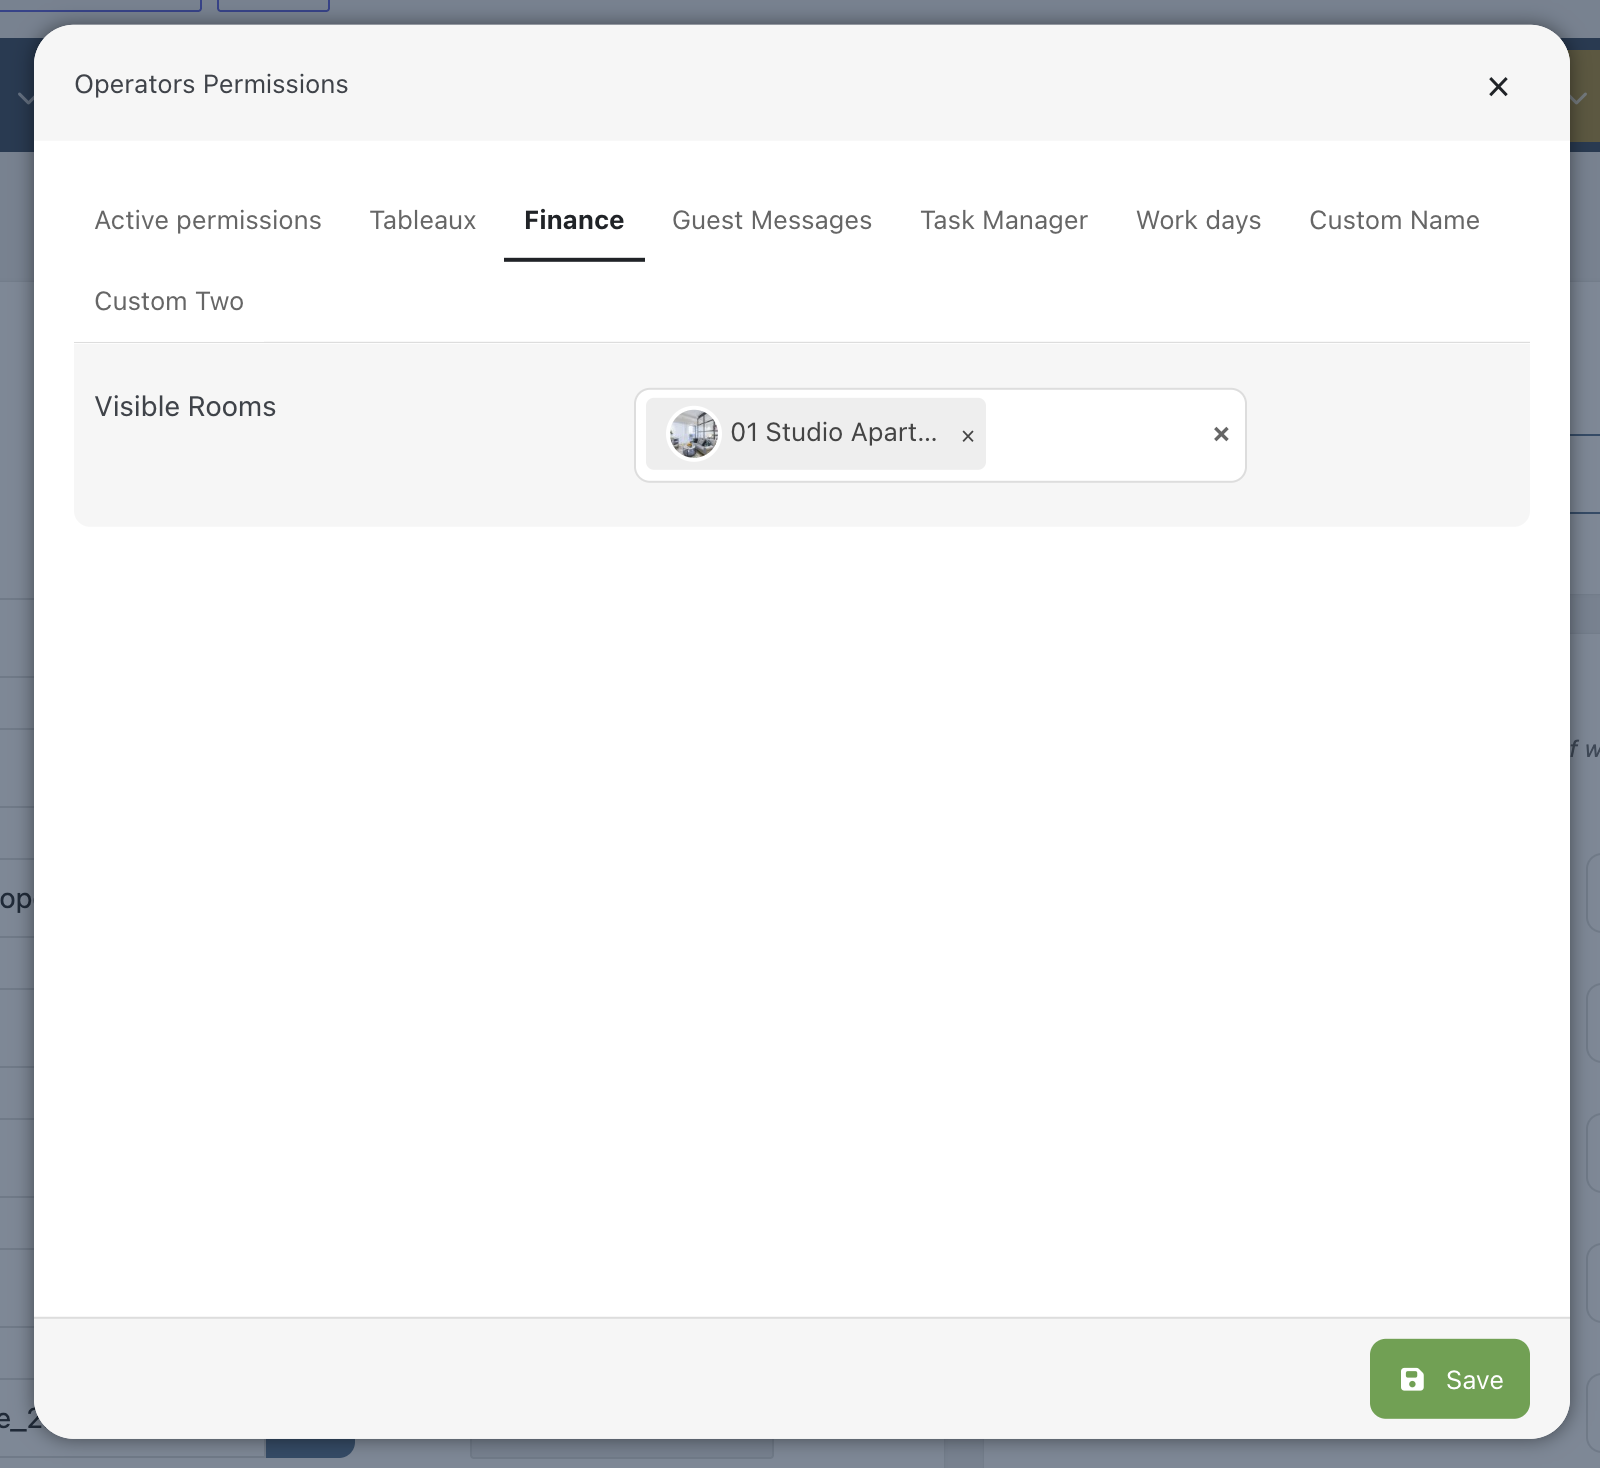The width and height of the screenshot is (1600, 1468).
Task: Click the Operators Permissions title text
Action: click(x=211, y=84)
